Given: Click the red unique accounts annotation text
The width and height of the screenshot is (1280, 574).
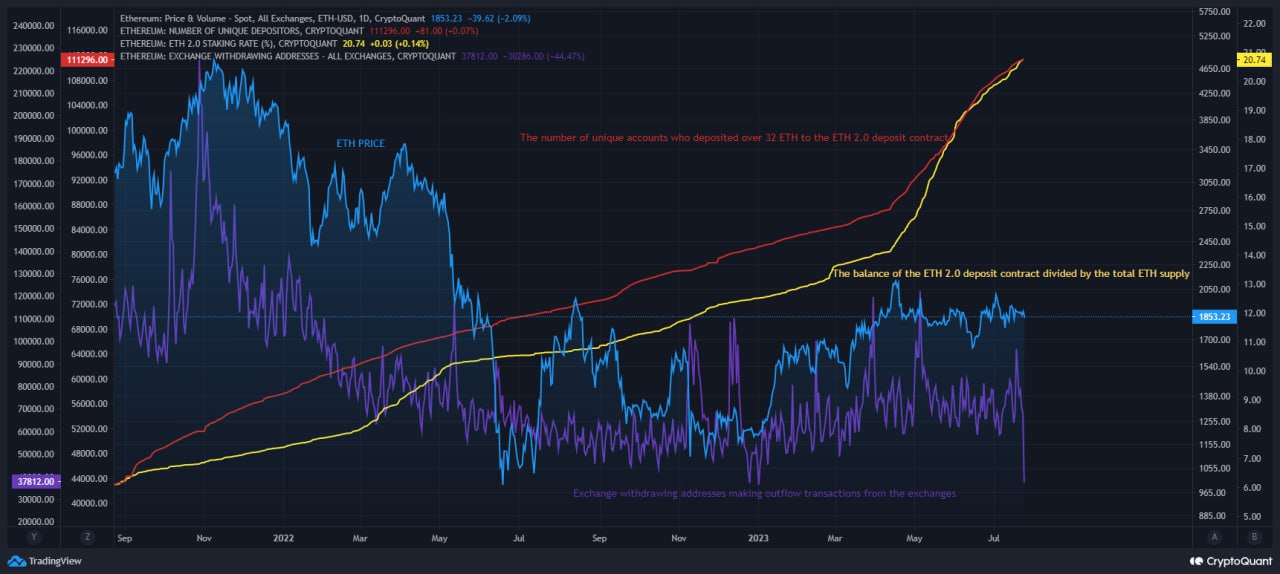Looking at the screenshot, I should [733, 138].
